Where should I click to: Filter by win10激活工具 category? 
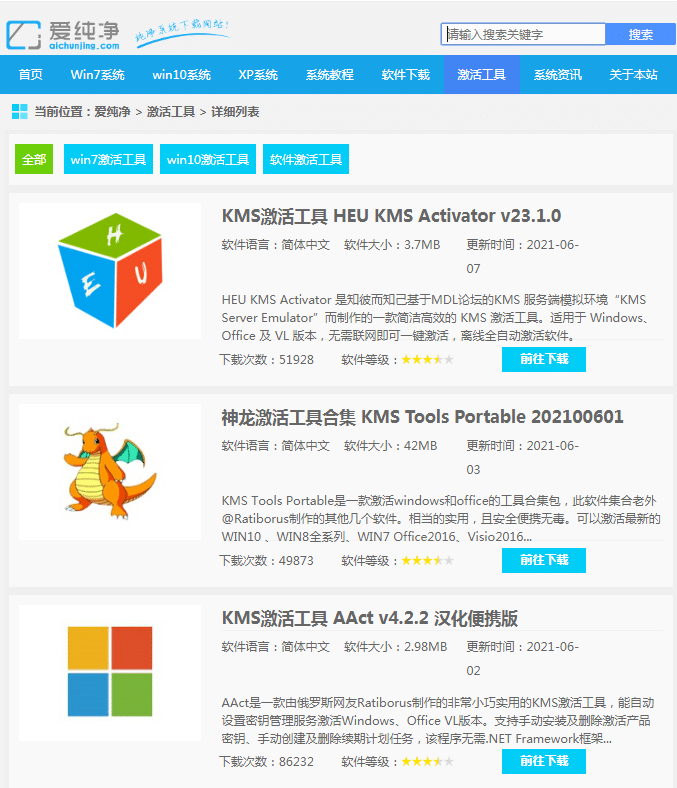tap(208, 160)
